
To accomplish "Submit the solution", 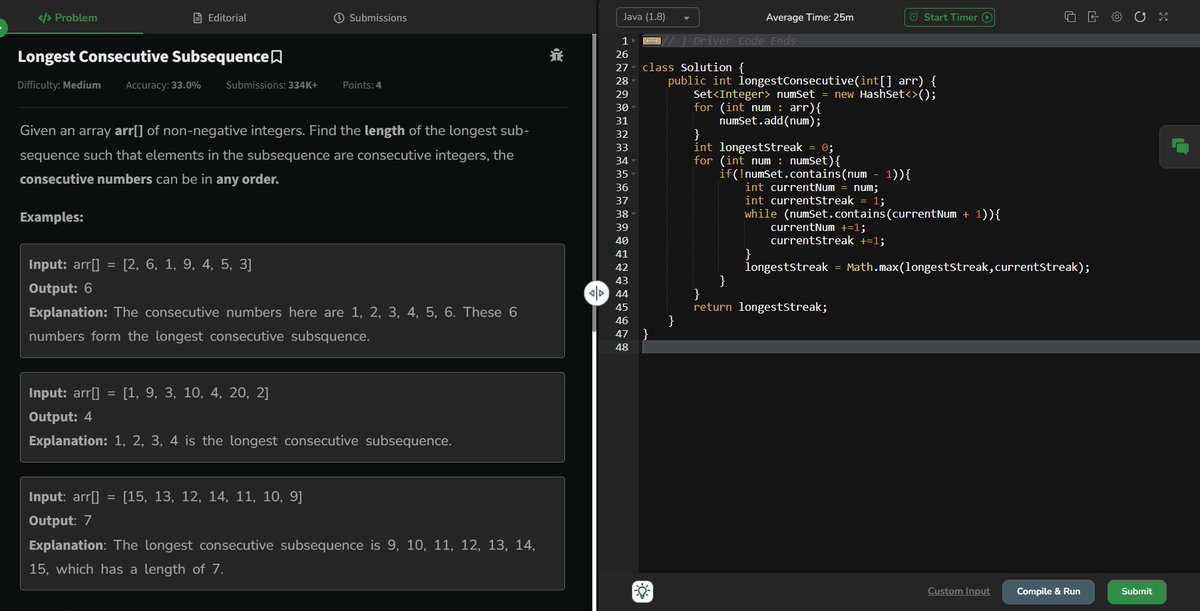I will [1136, 591].
